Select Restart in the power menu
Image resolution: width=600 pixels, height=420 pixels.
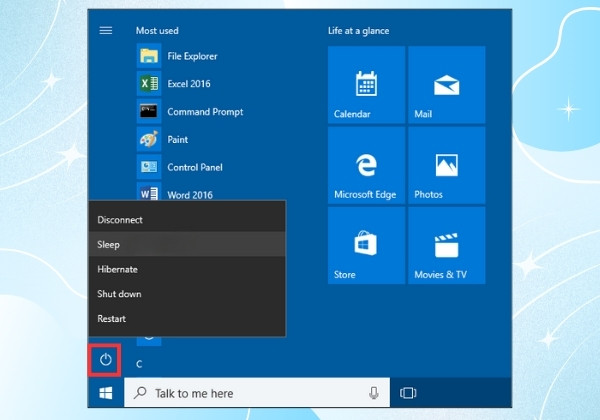[x=187, y=318]
